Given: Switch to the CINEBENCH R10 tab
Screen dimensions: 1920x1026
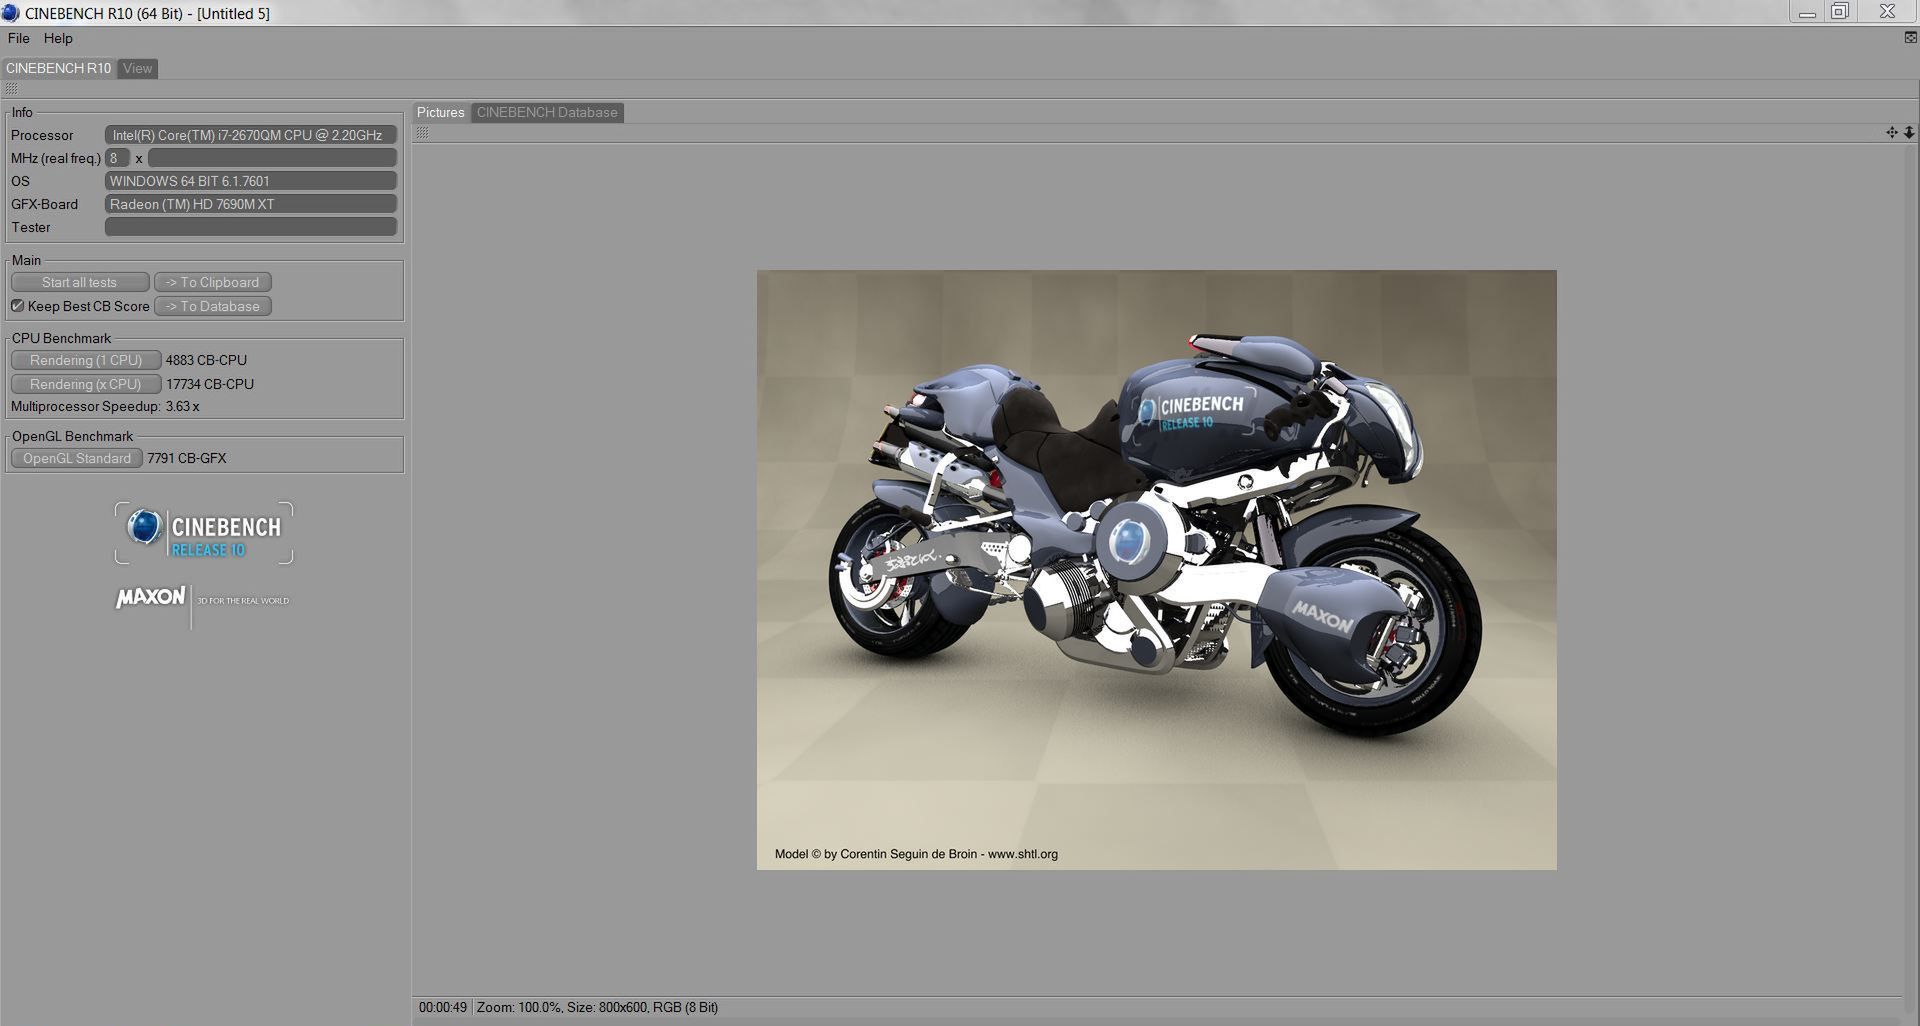Looking at the screenshot, I should pyautogui.click(x=58, y=68).
